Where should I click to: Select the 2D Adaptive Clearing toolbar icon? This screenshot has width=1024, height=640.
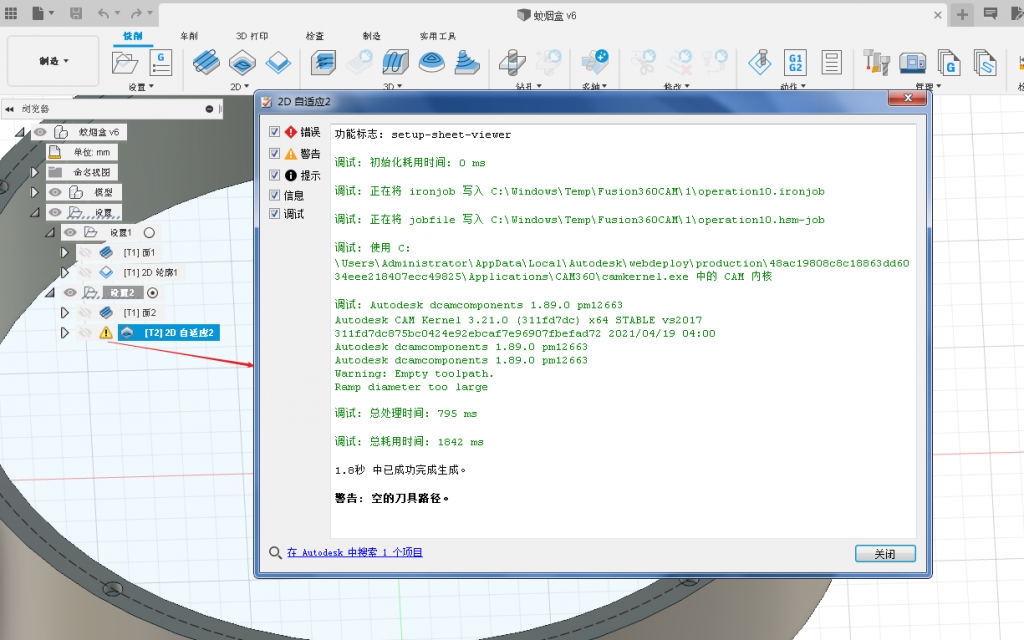pos(242,63)
